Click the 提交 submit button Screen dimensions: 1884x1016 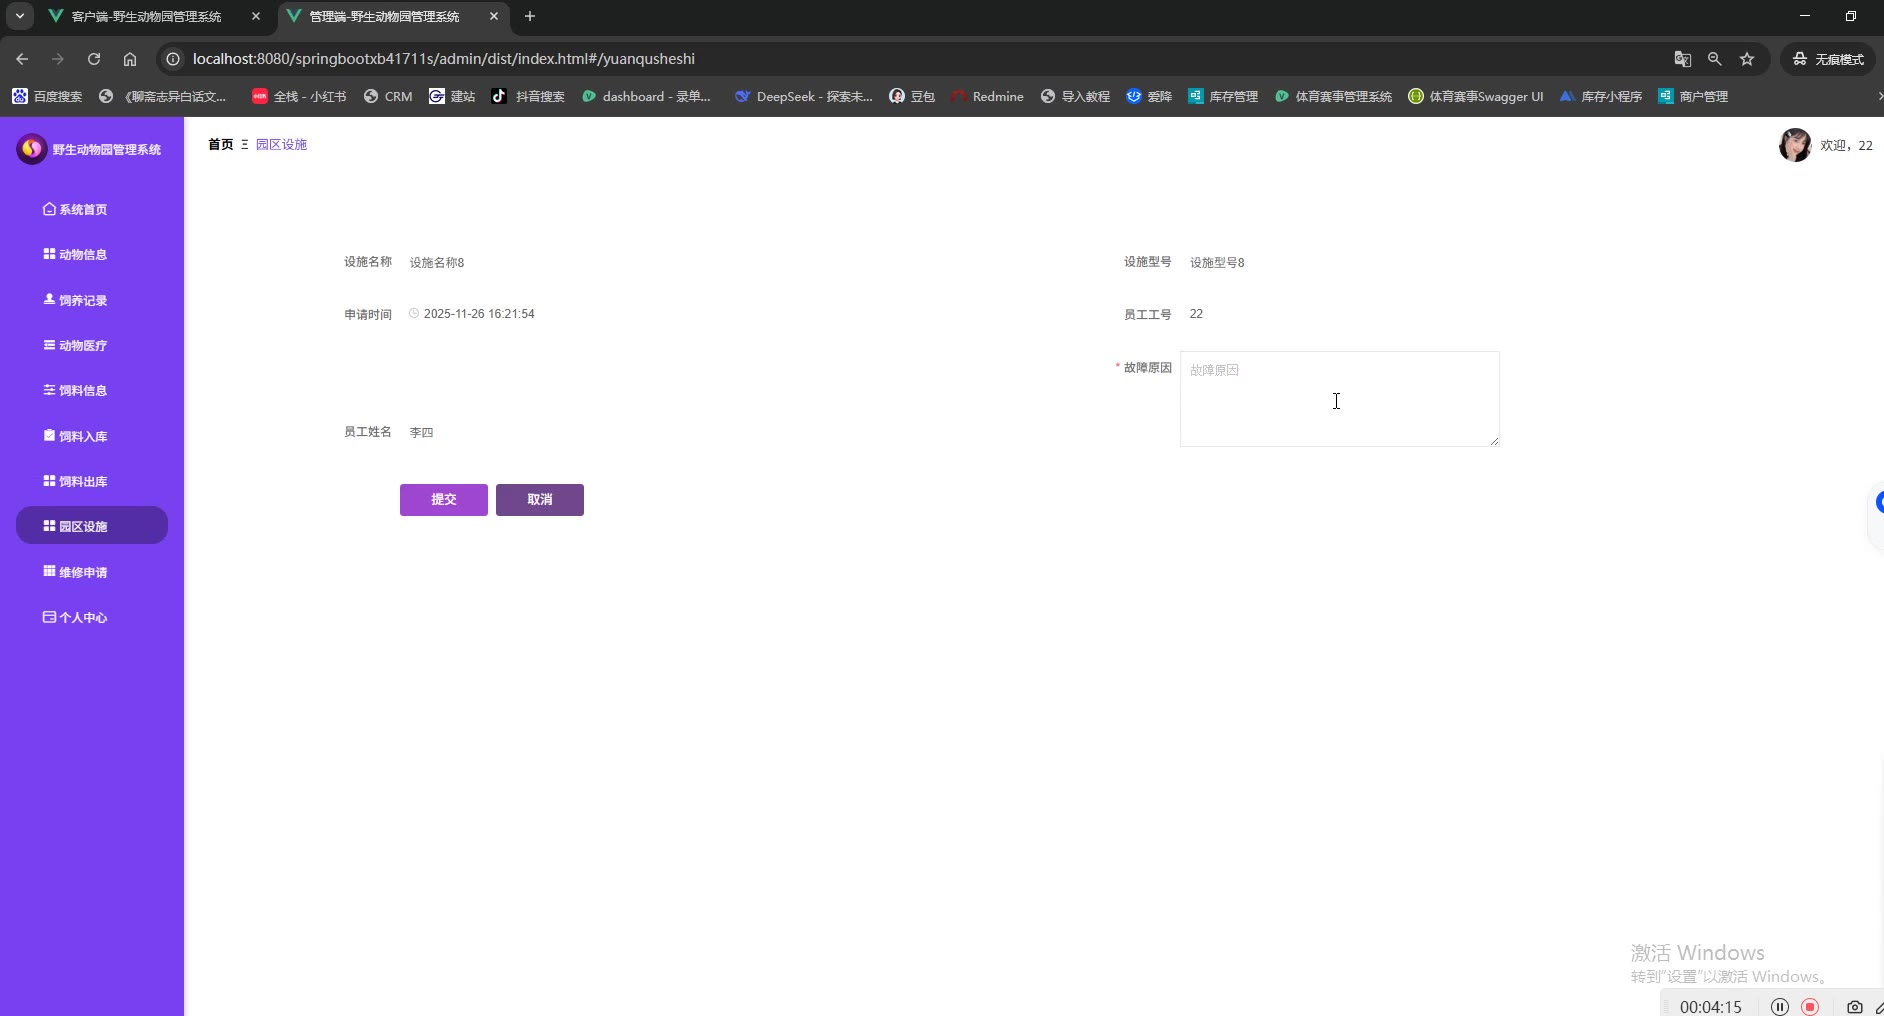(444, 500)
